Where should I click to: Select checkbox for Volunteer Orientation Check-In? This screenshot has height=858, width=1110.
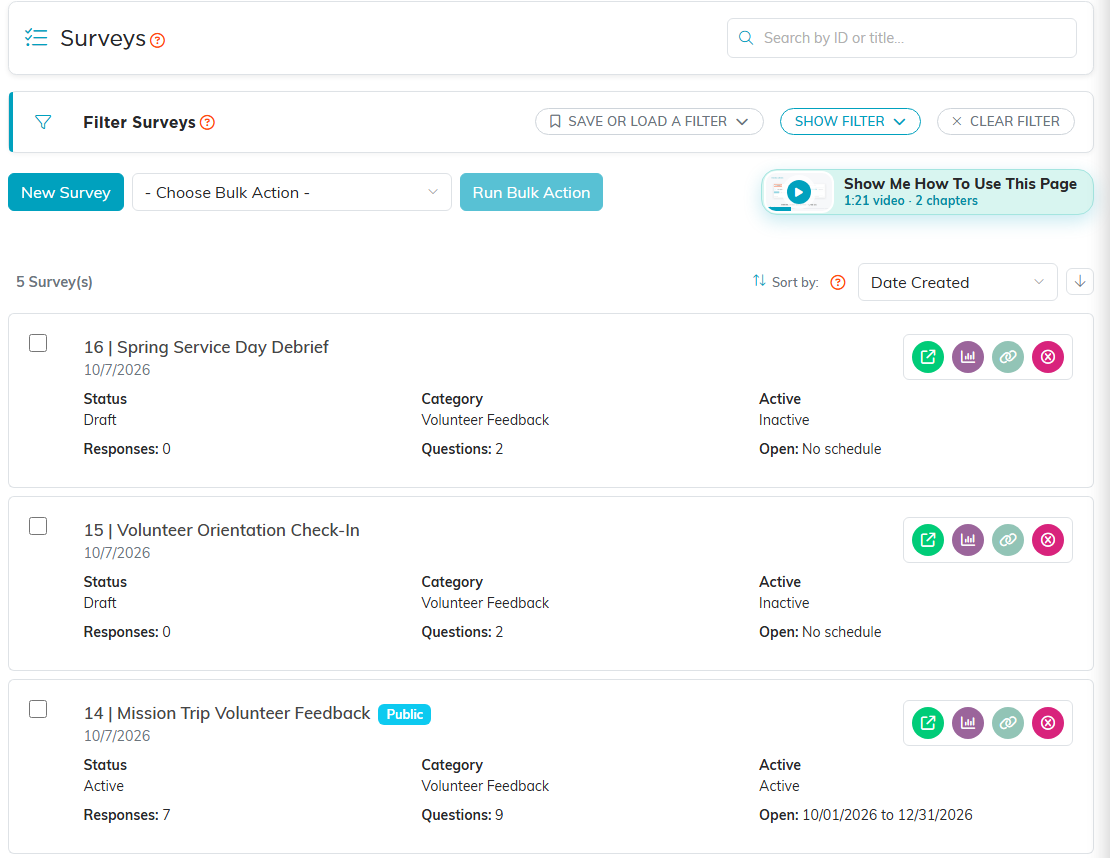(38, 526)
